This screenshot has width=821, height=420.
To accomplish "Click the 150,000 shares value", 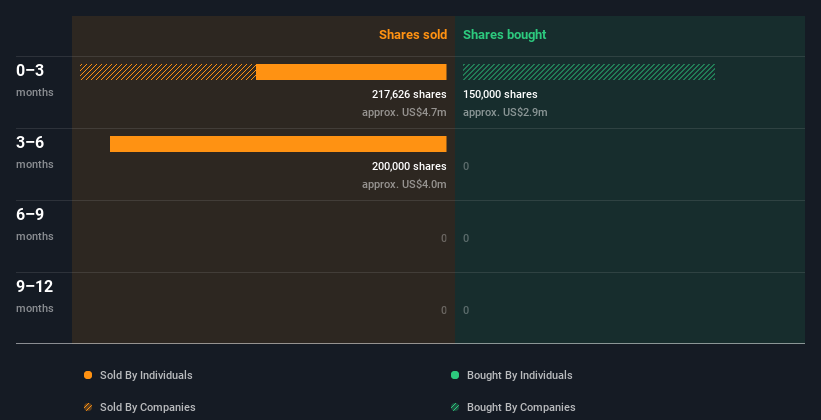I will tap(500, 94).
